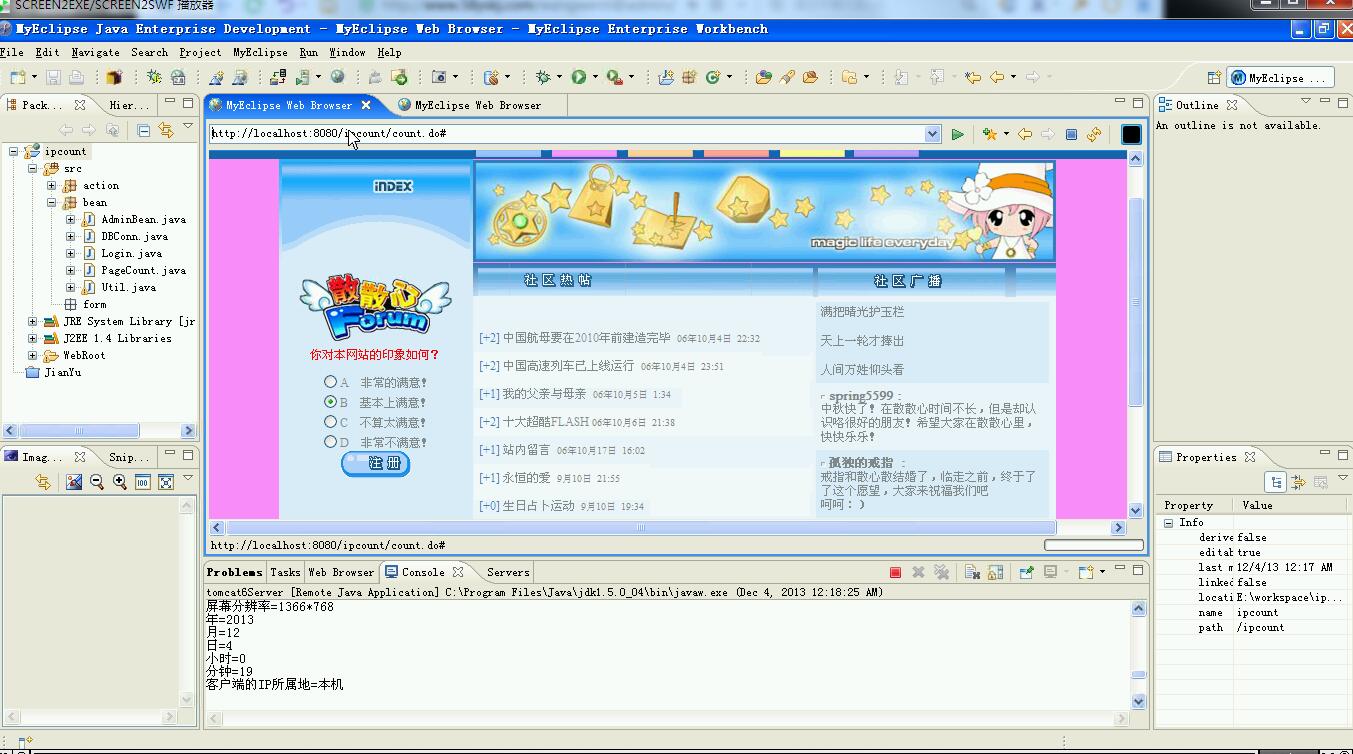Switch to the Tasks tab
The height and width of the screenshot is (754, 1353).
coord(285,572)
